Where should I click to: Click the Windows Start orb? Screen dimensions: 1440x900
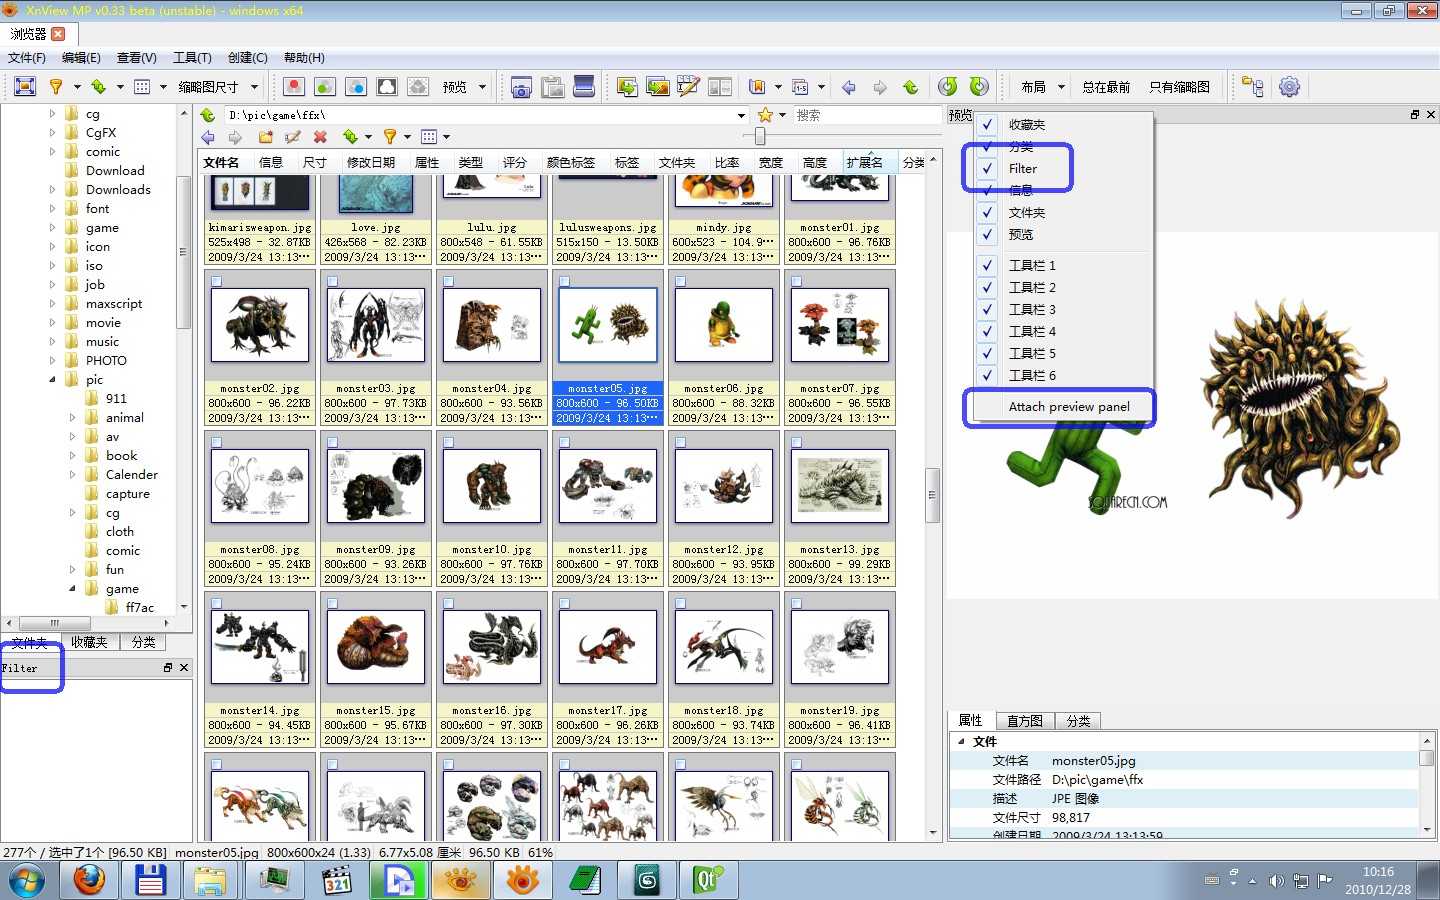(x=28, y=880)
